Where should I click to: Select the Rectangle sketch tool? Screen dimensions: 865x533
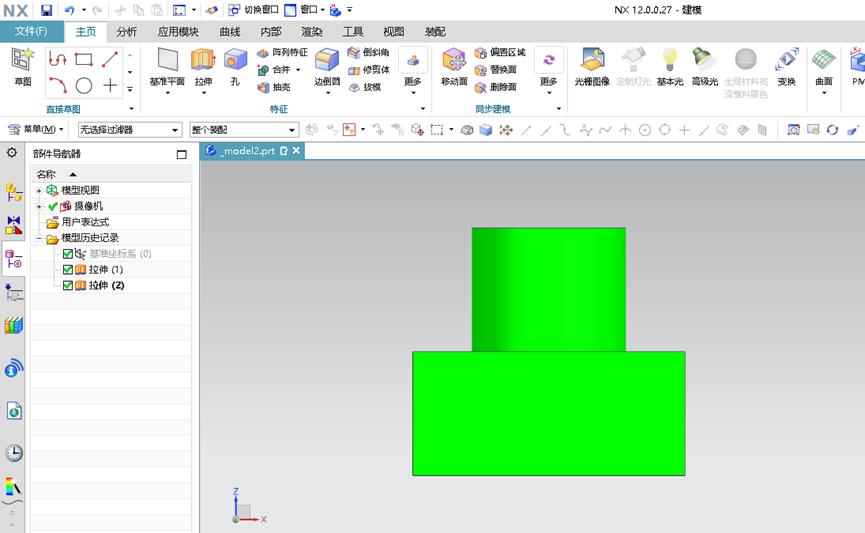pos(84,58)
